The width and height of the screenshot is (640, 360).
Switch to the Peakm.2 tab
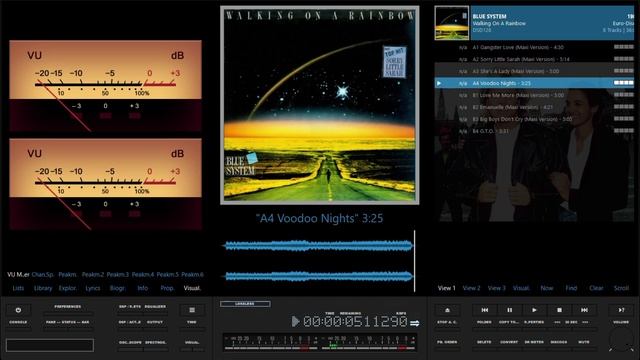[93, 275]
